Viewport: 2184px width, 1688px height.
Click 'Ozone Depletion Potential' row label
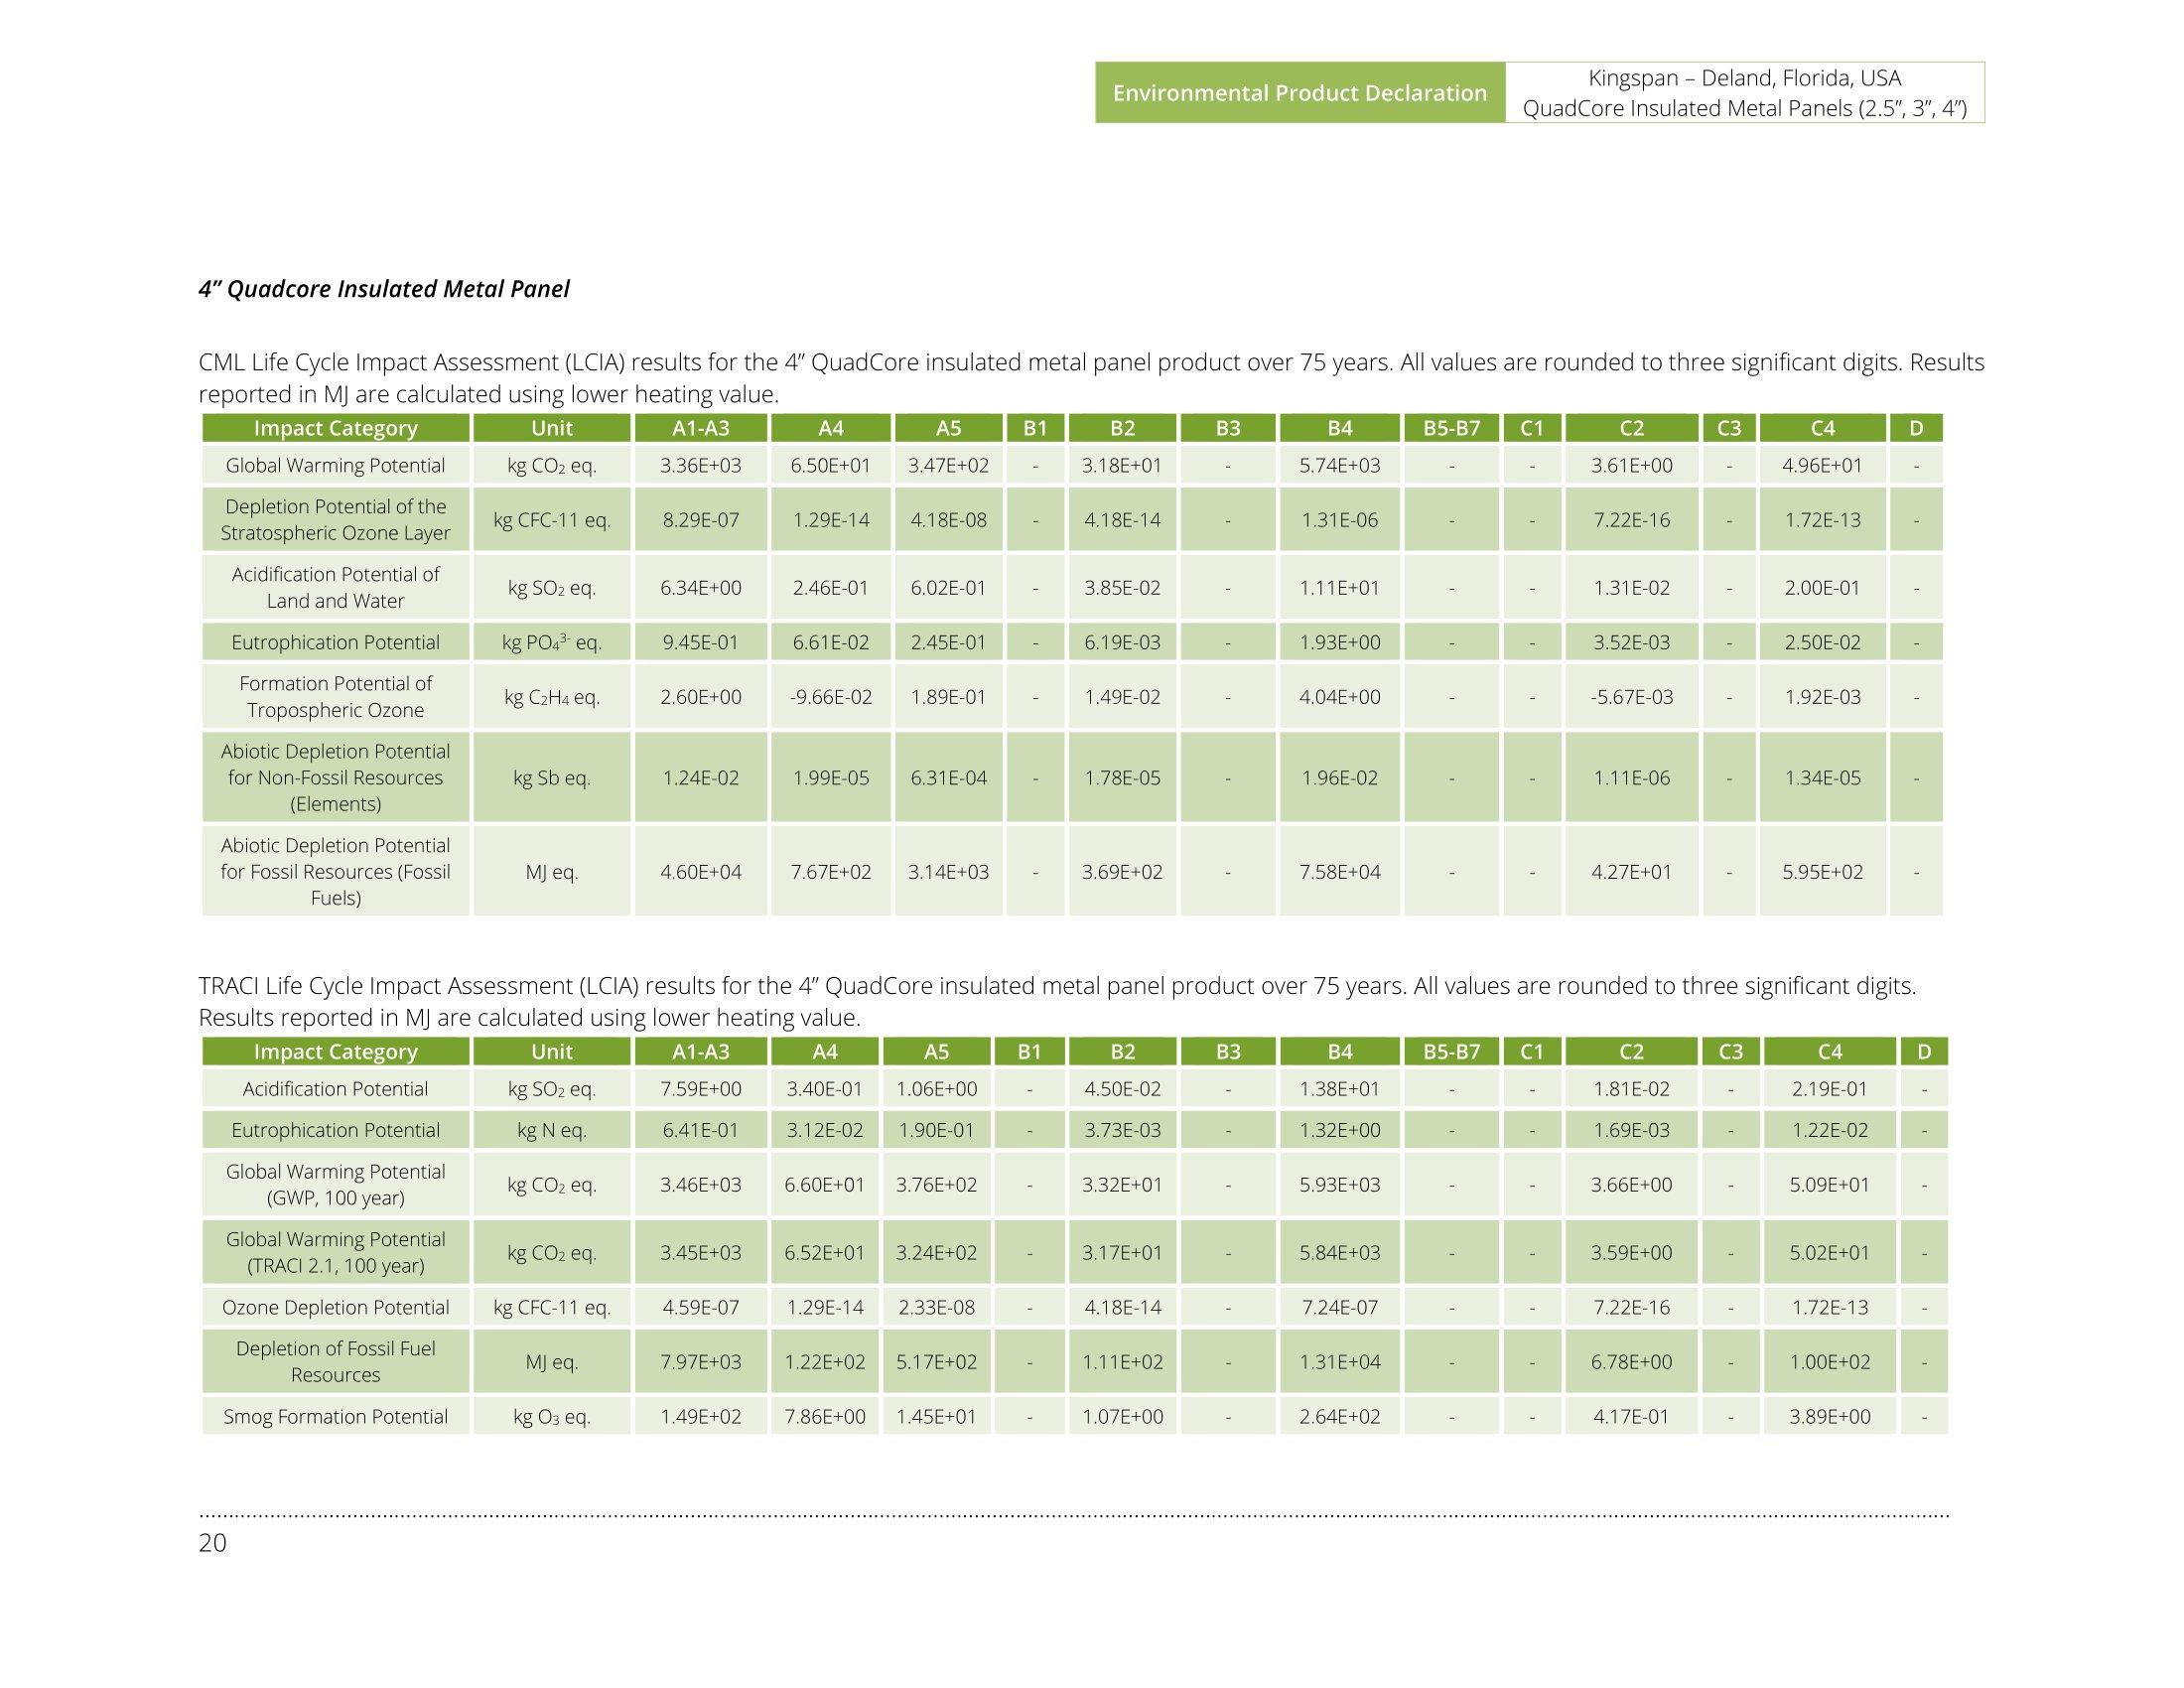coord(335,1307)
